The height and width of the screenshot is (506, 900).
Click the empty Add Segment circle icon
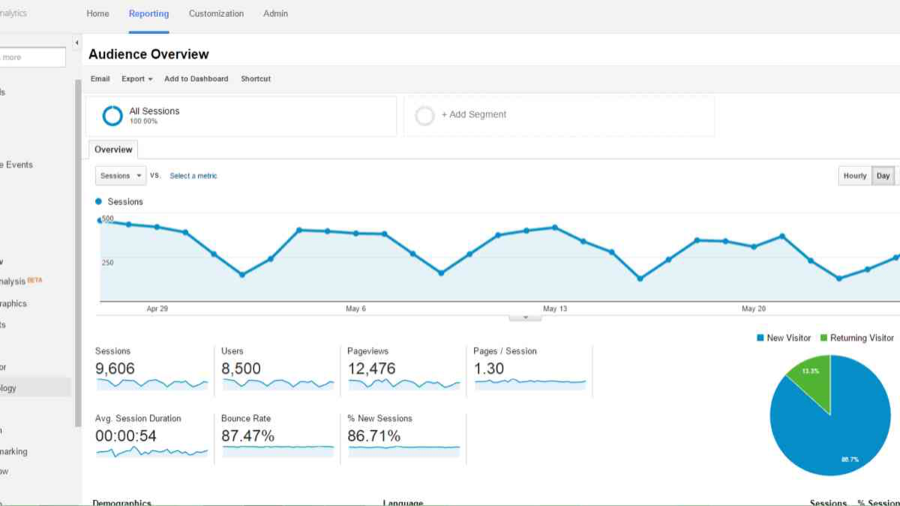425,116
